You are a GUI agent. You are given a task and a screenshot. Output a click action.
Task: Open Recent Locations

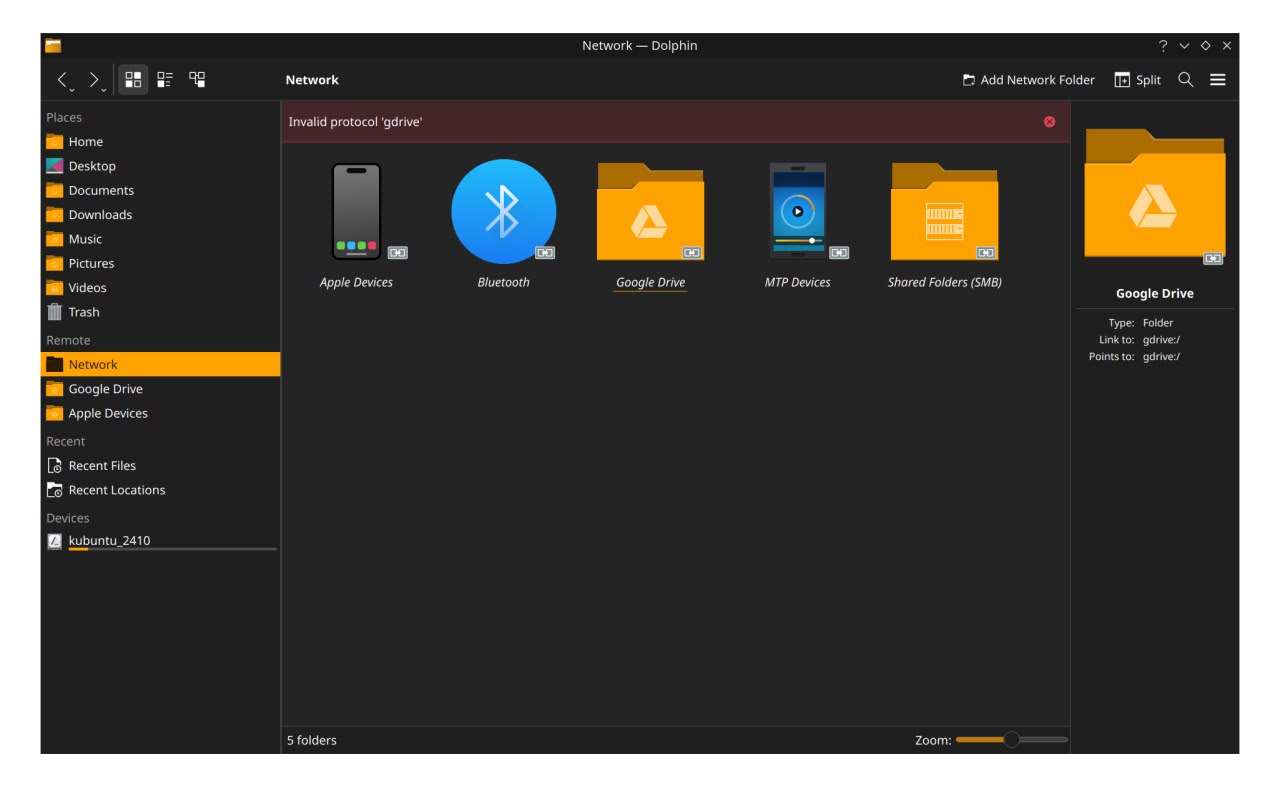click(x=160, y=490)
